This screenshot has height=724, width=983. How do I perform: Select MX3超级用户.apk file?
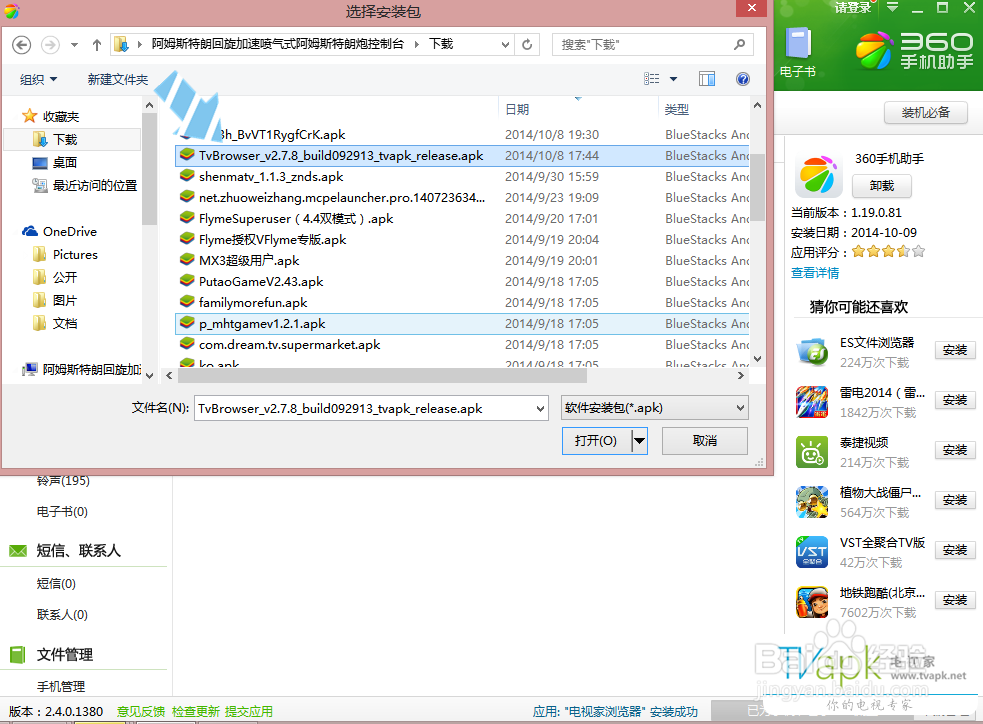(x=462, y=261)
